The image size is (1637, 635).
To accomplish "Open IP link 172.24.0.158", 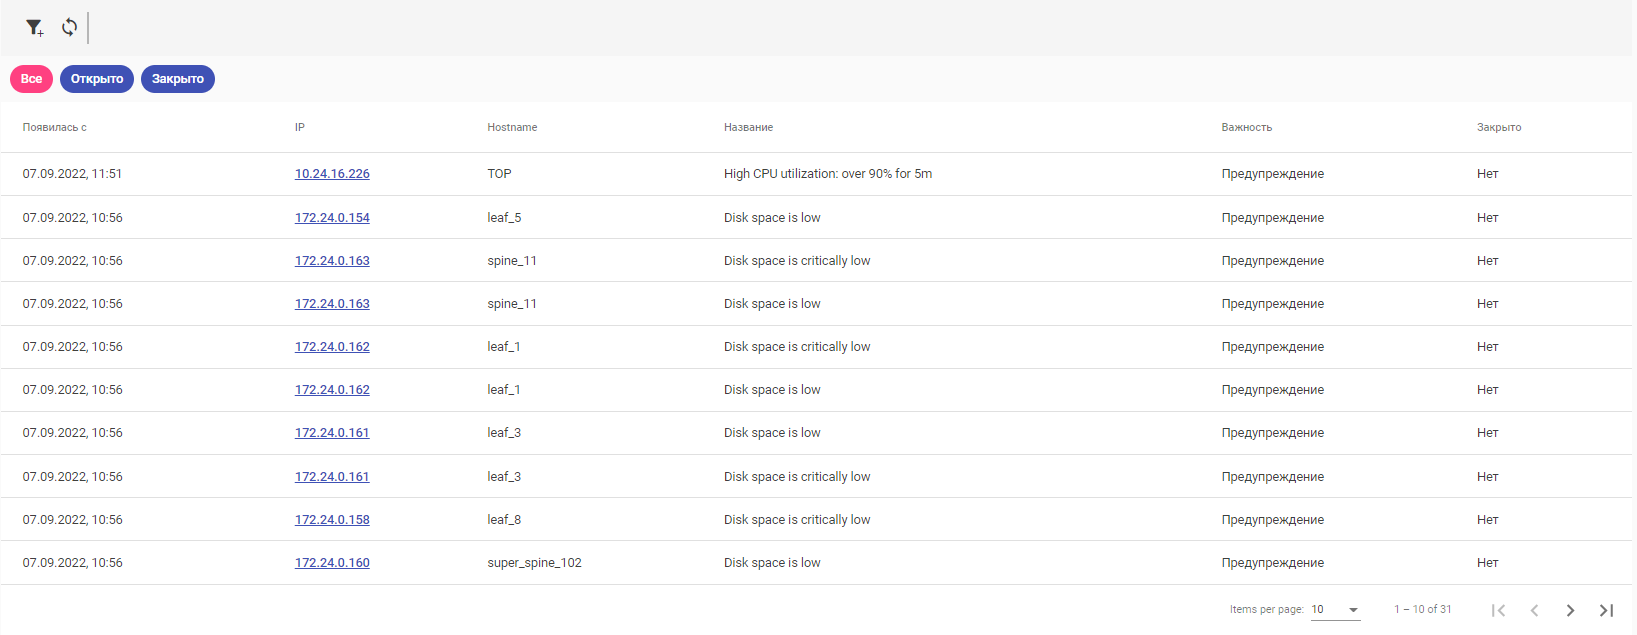I will (332, 520).
